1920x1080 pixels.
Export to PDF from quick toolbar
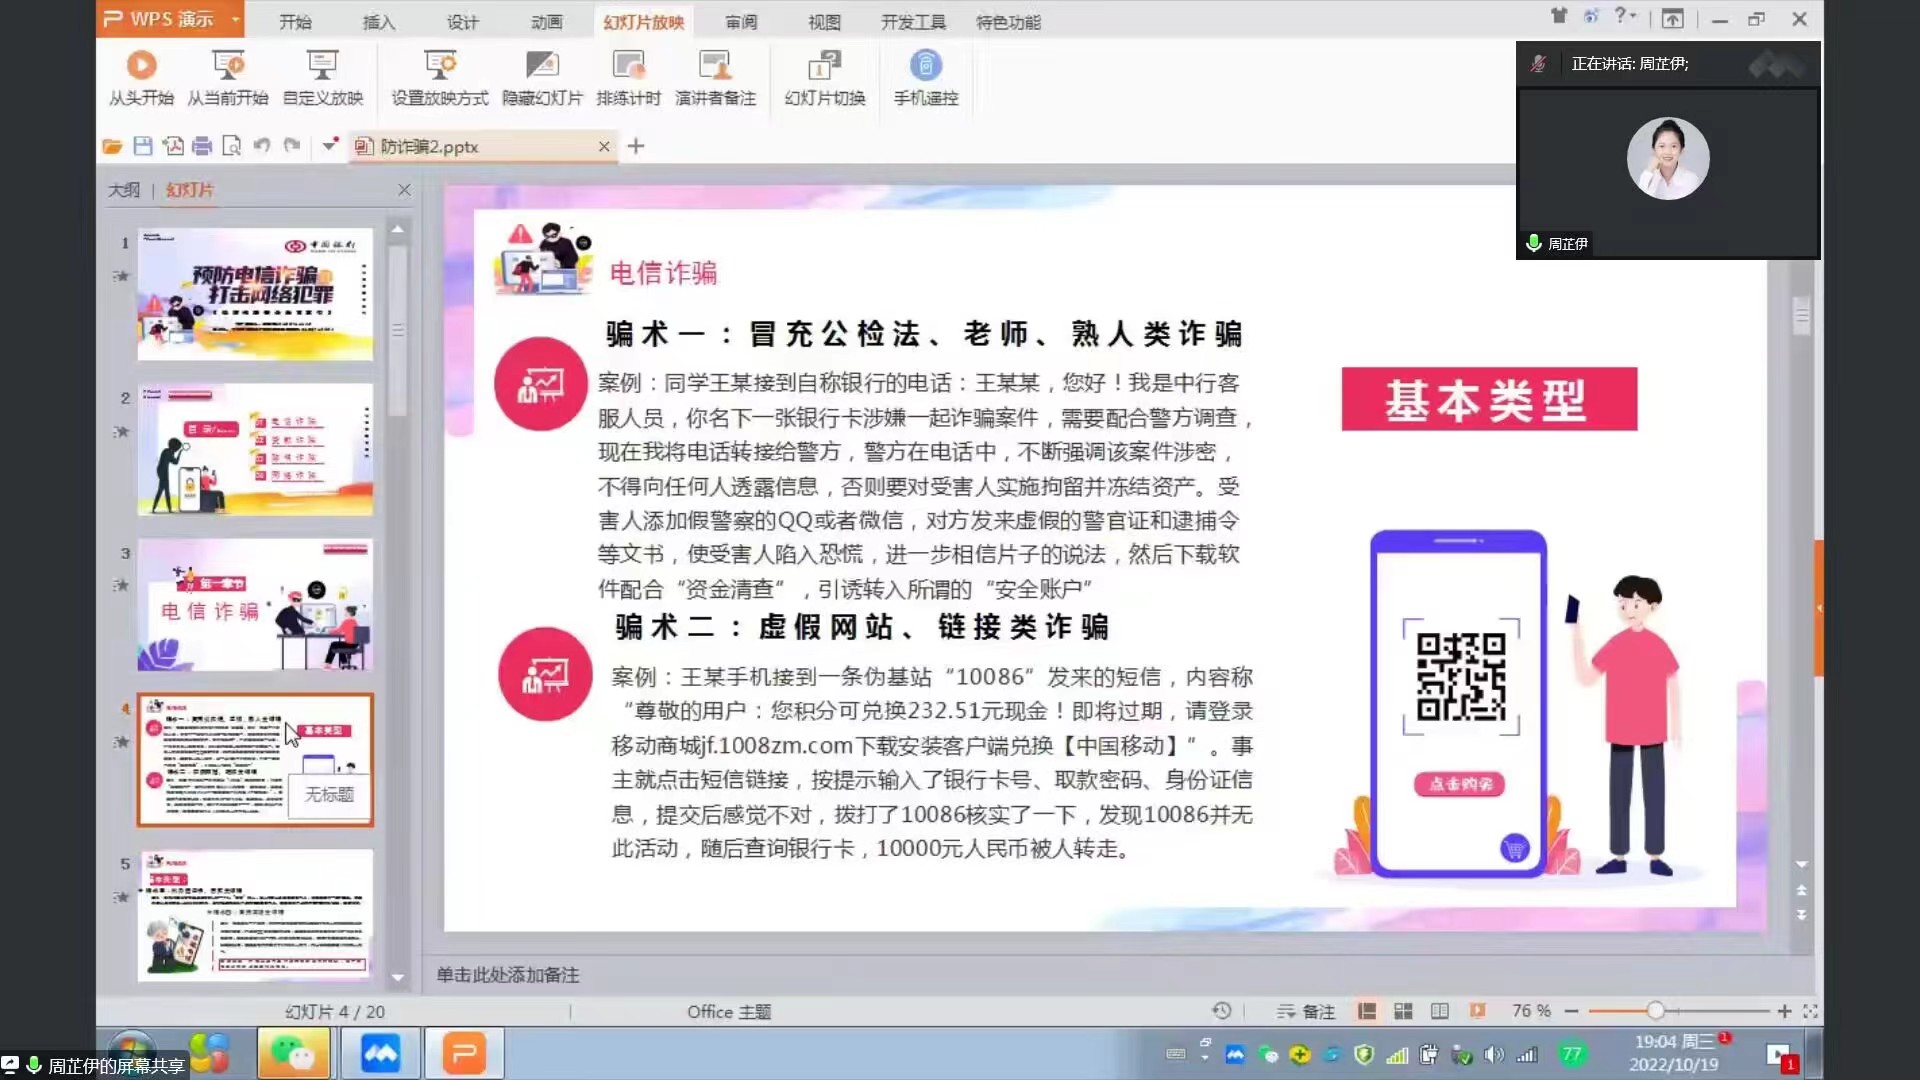point(173,147)
